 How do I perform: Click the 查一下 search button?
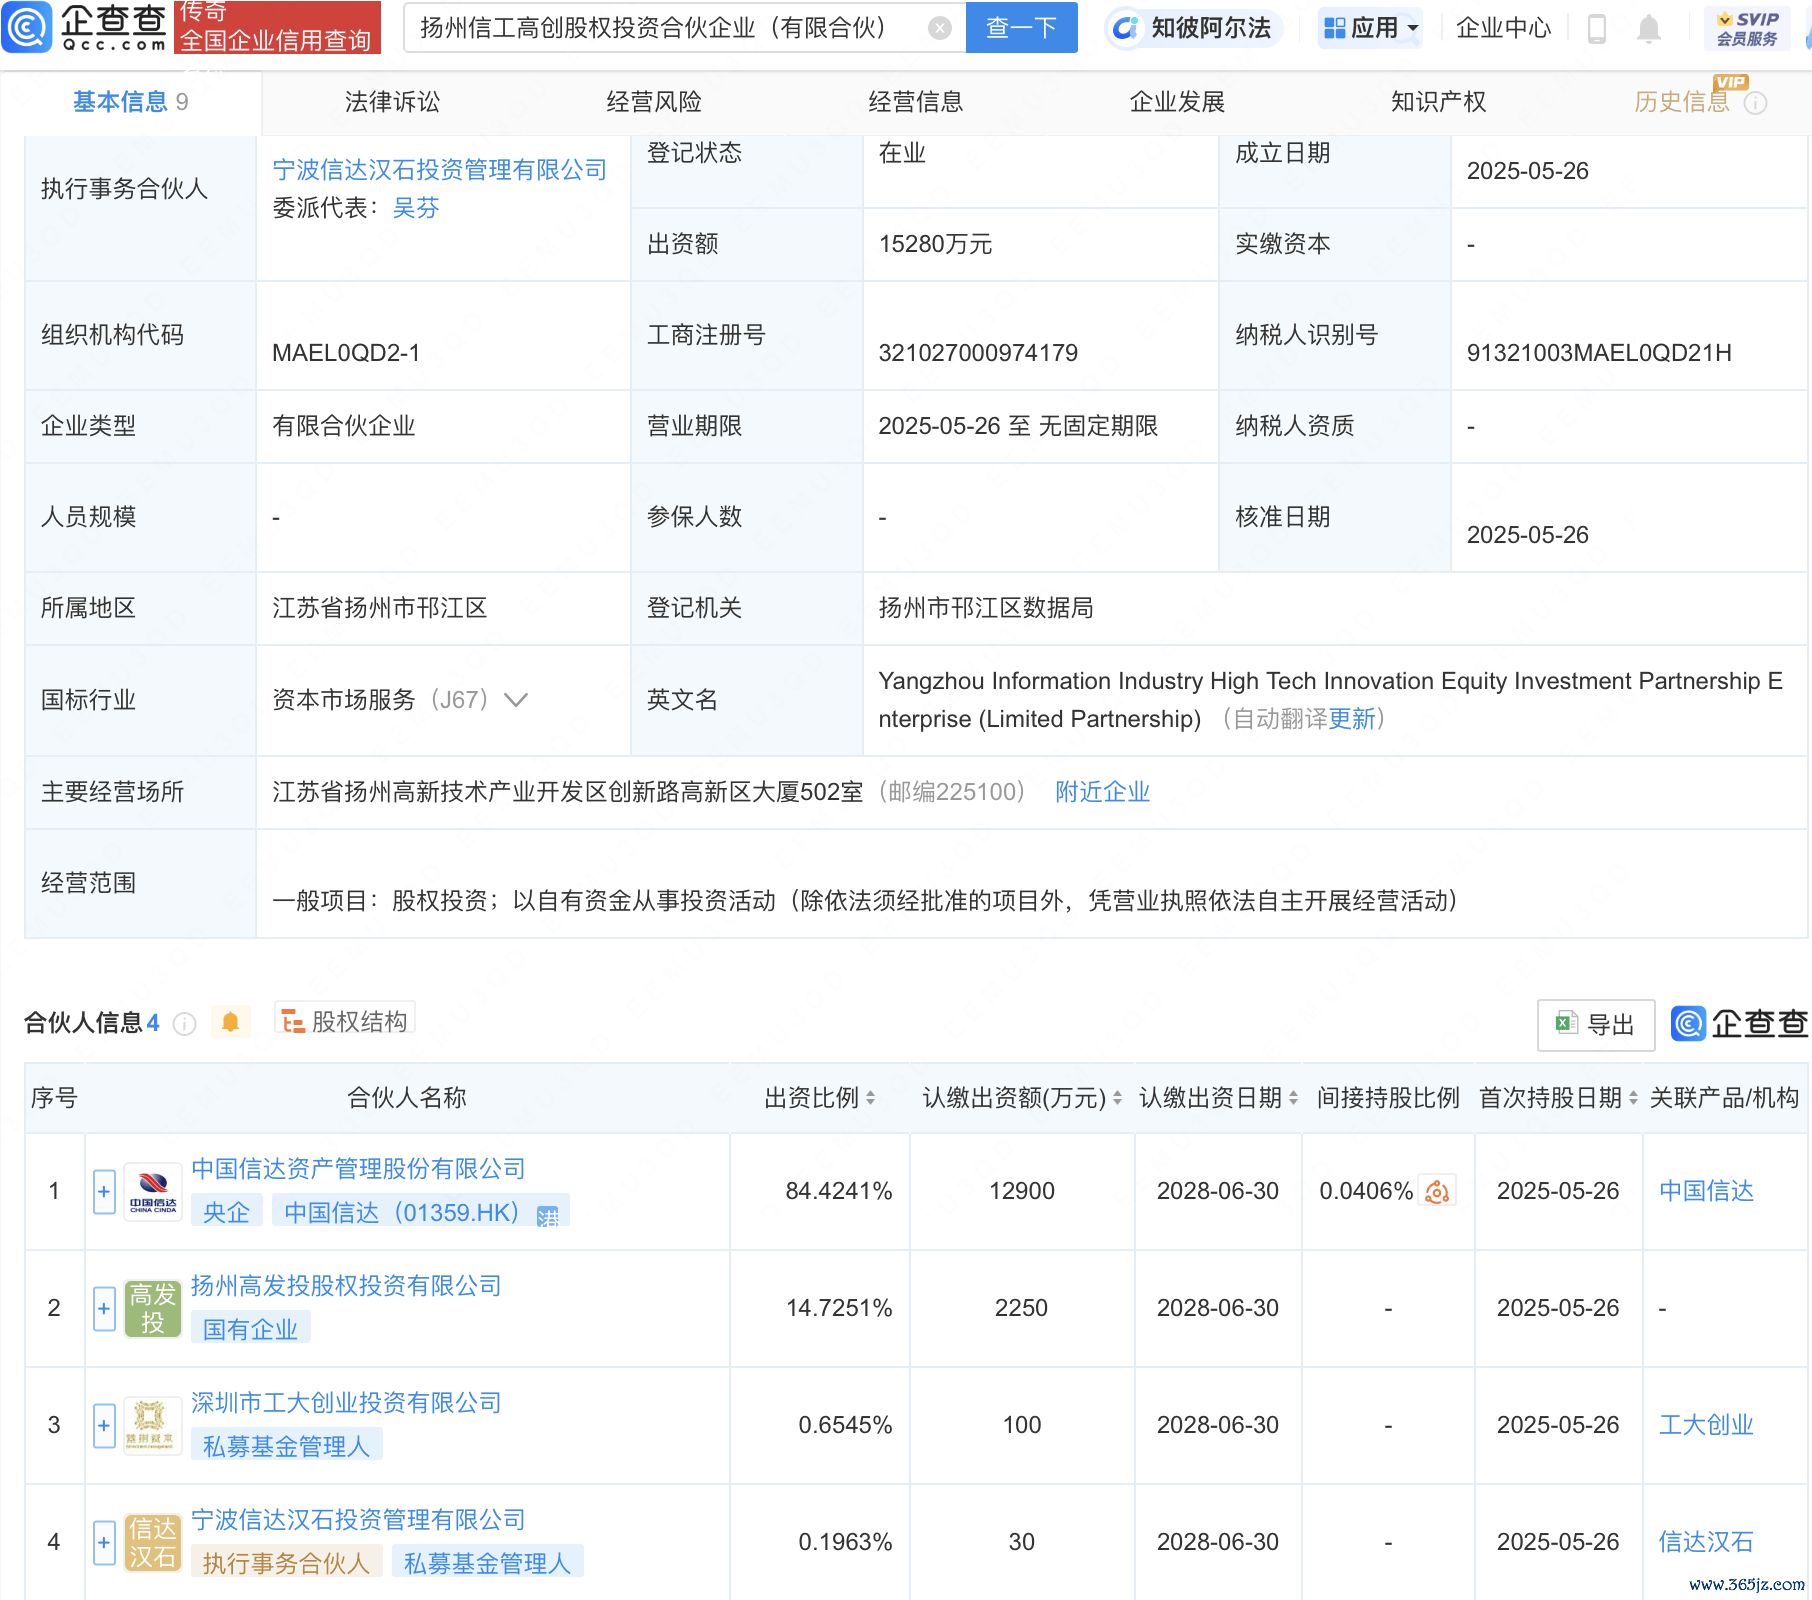1021,28
